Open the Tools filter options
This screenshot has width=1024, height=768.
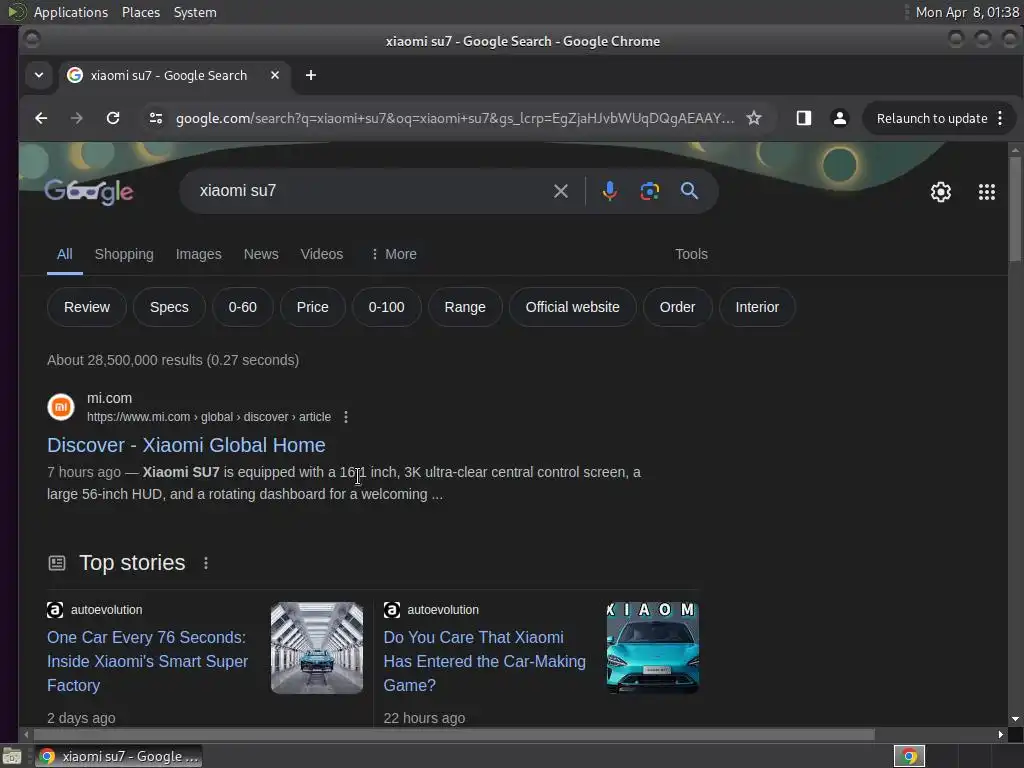pyautogui.click(x=691, y=254)
